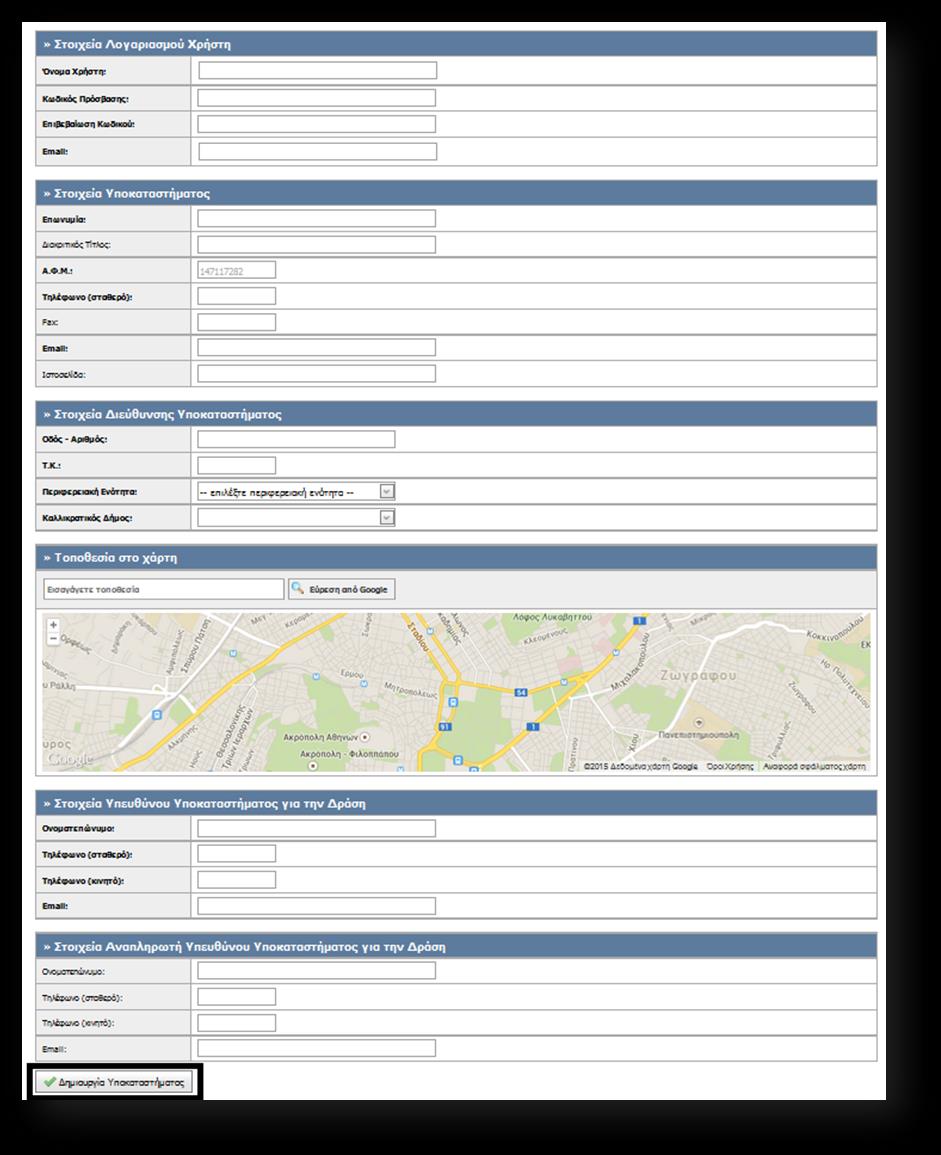The width and height of the screenshot is (941, 1155).
Task: Open the Όροι Χρήσης map link
Action: tap(730, 767)
